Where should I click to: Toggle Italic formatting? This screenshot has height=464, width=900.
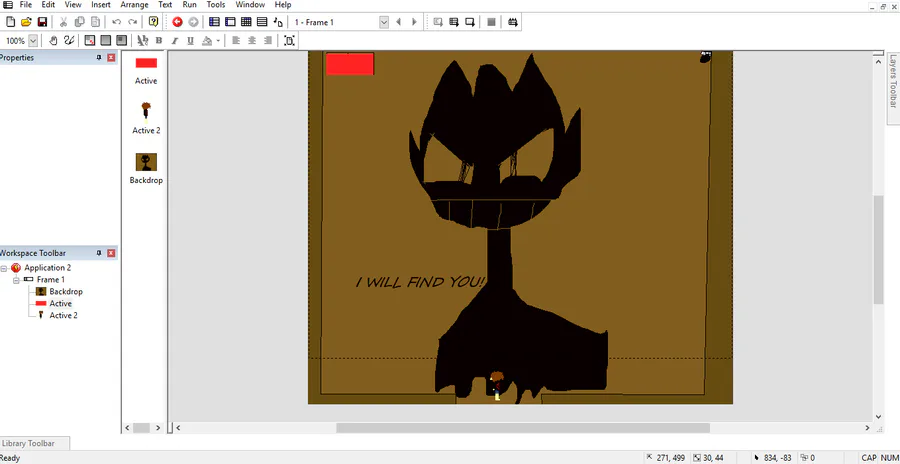[174, 40]
